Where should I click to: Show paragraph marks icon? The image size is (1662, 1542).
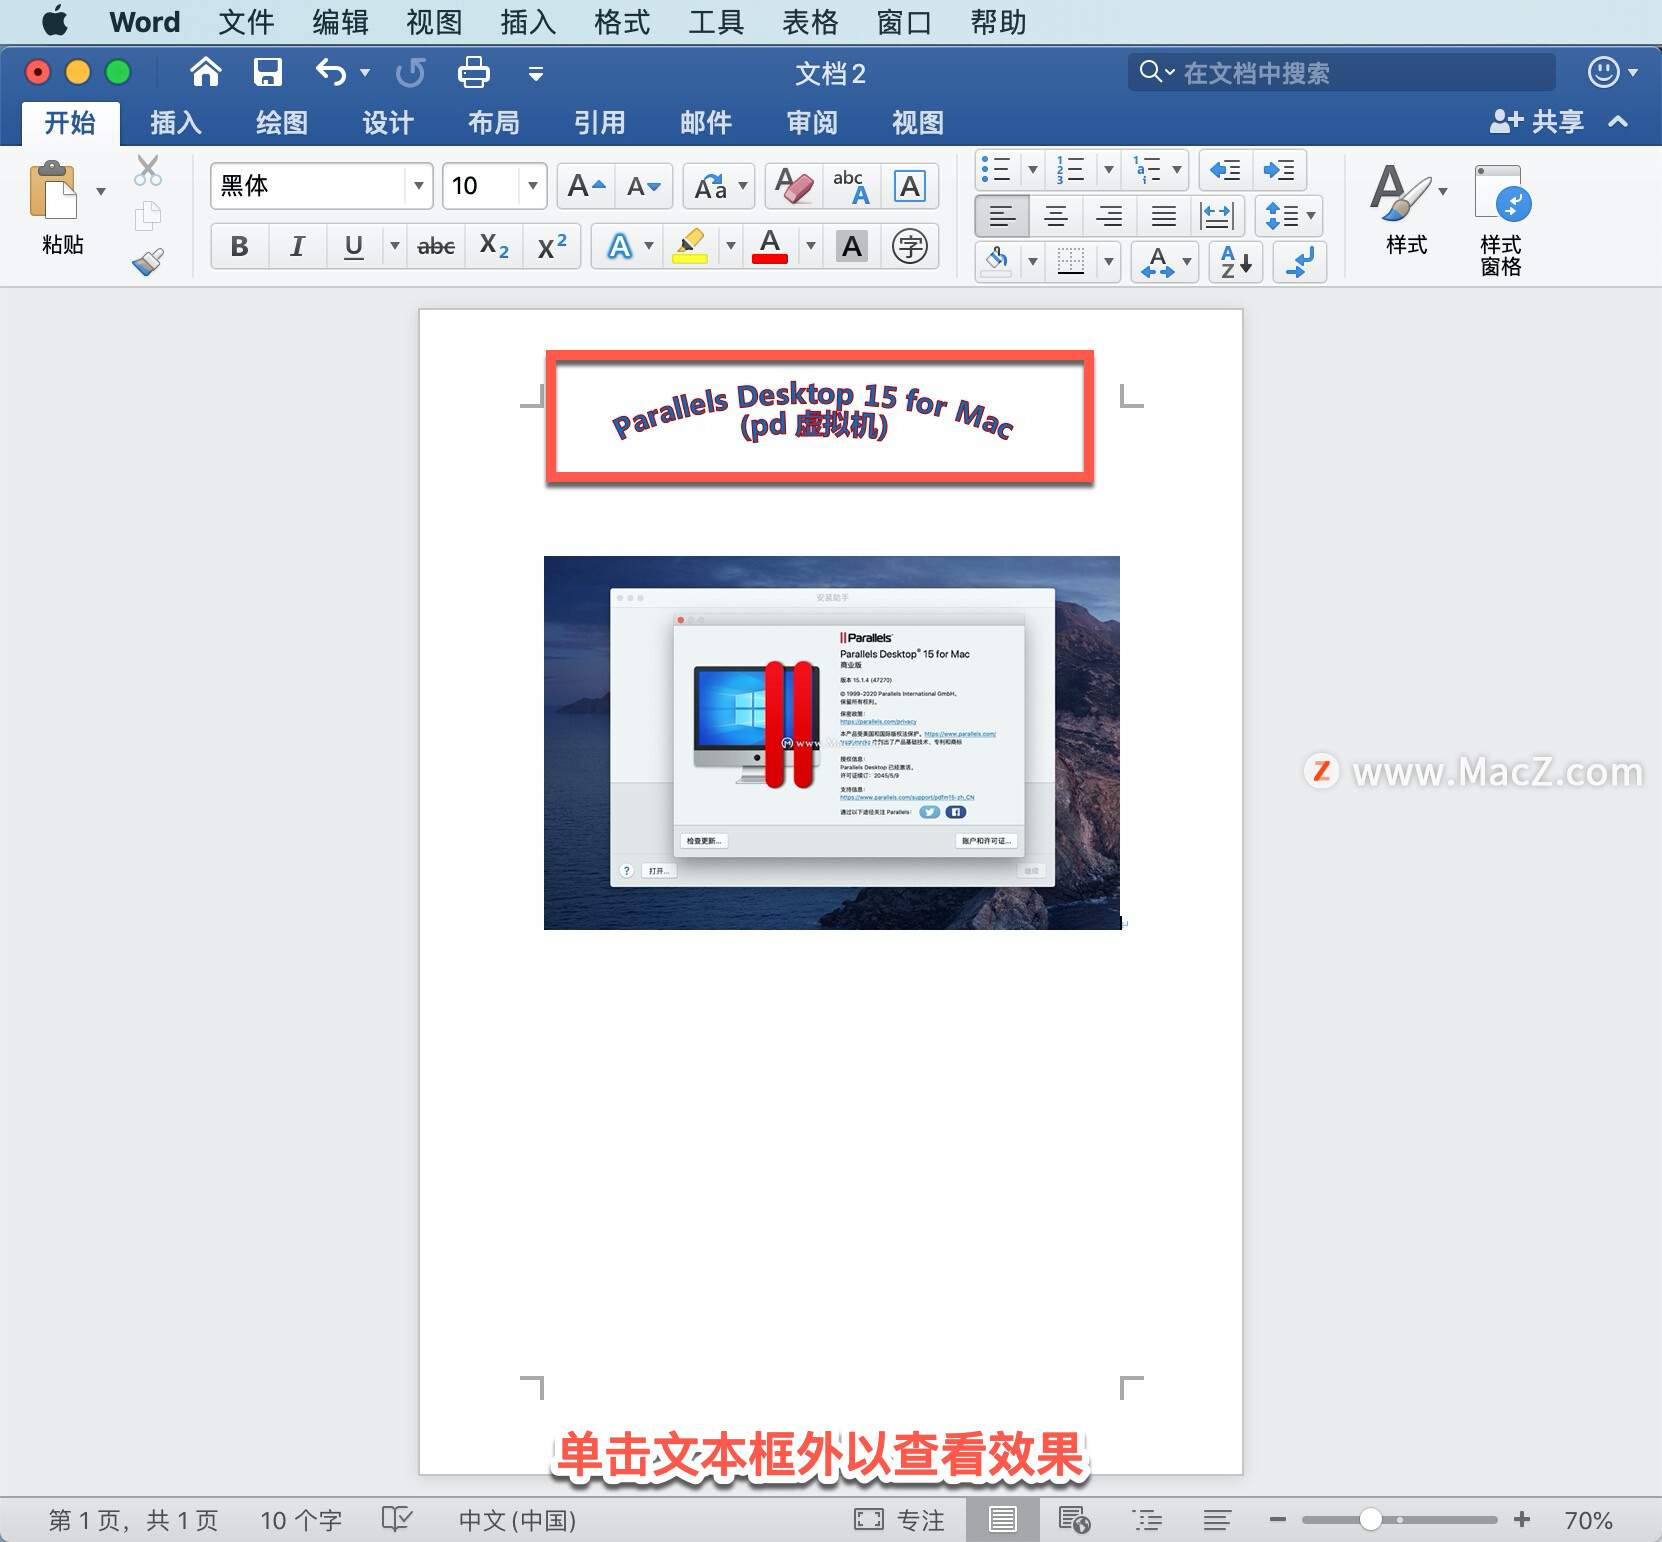(x=1300, y=262)
